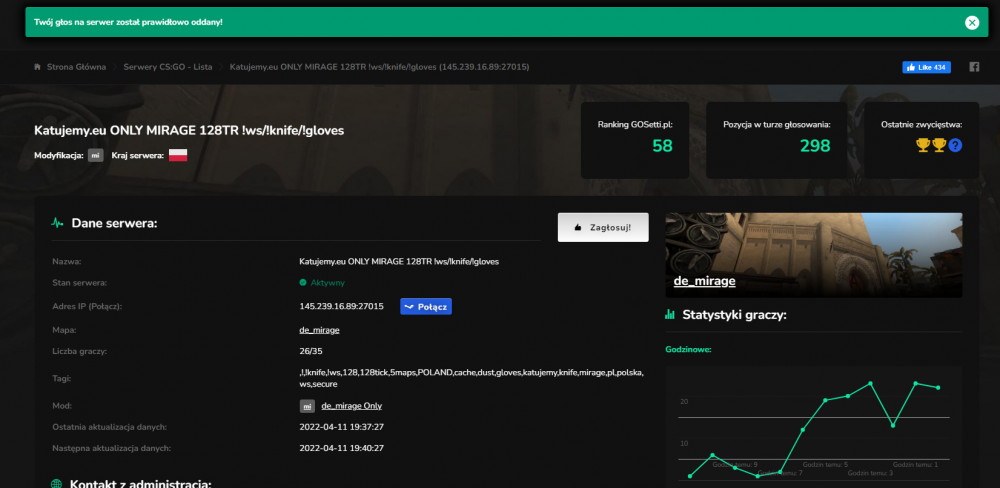
Task: Click the Godzinowe chart label
Action: tap(688, 350)
